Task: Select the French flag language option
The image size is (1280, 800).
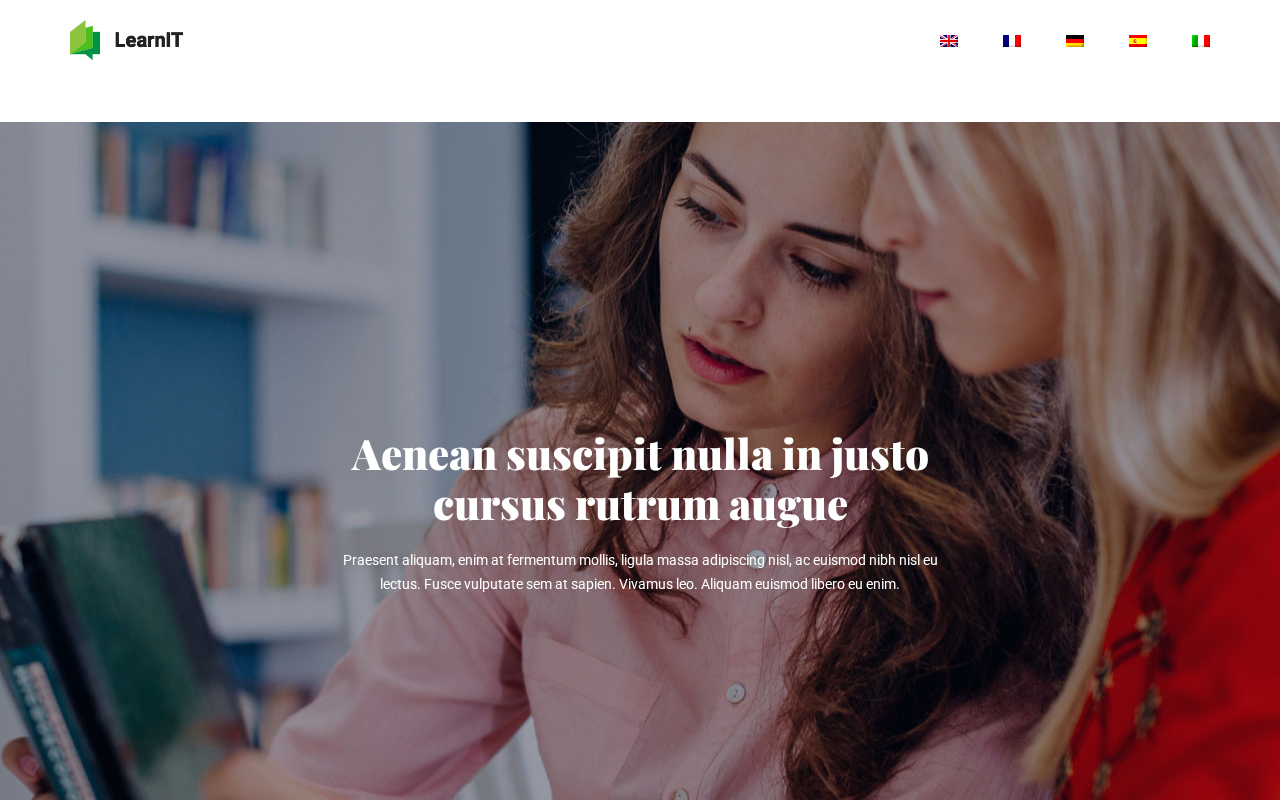Action: (1012, 41)
